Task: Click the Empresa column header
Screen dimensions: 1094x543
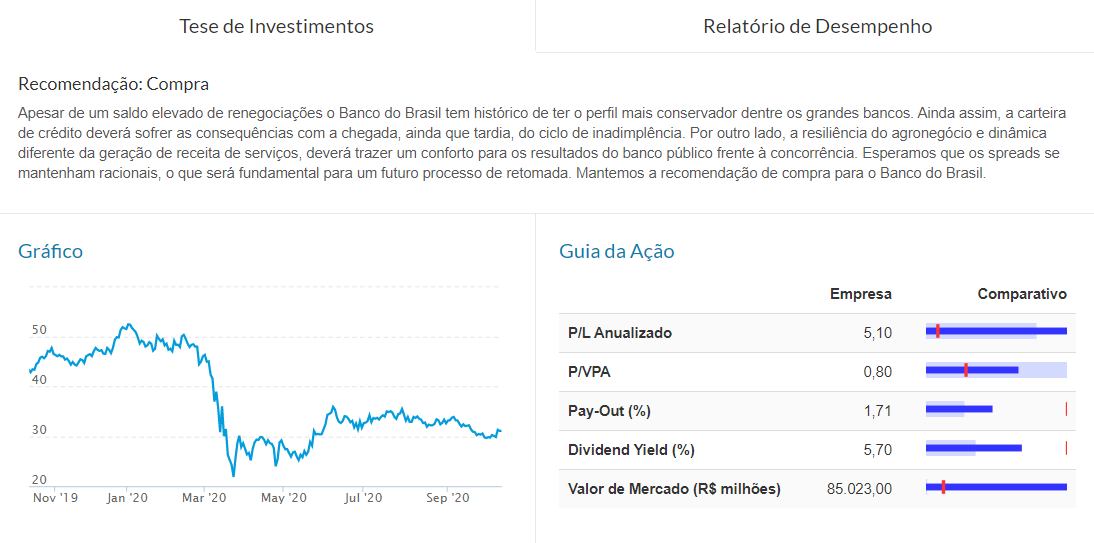Action: [861, 295]
